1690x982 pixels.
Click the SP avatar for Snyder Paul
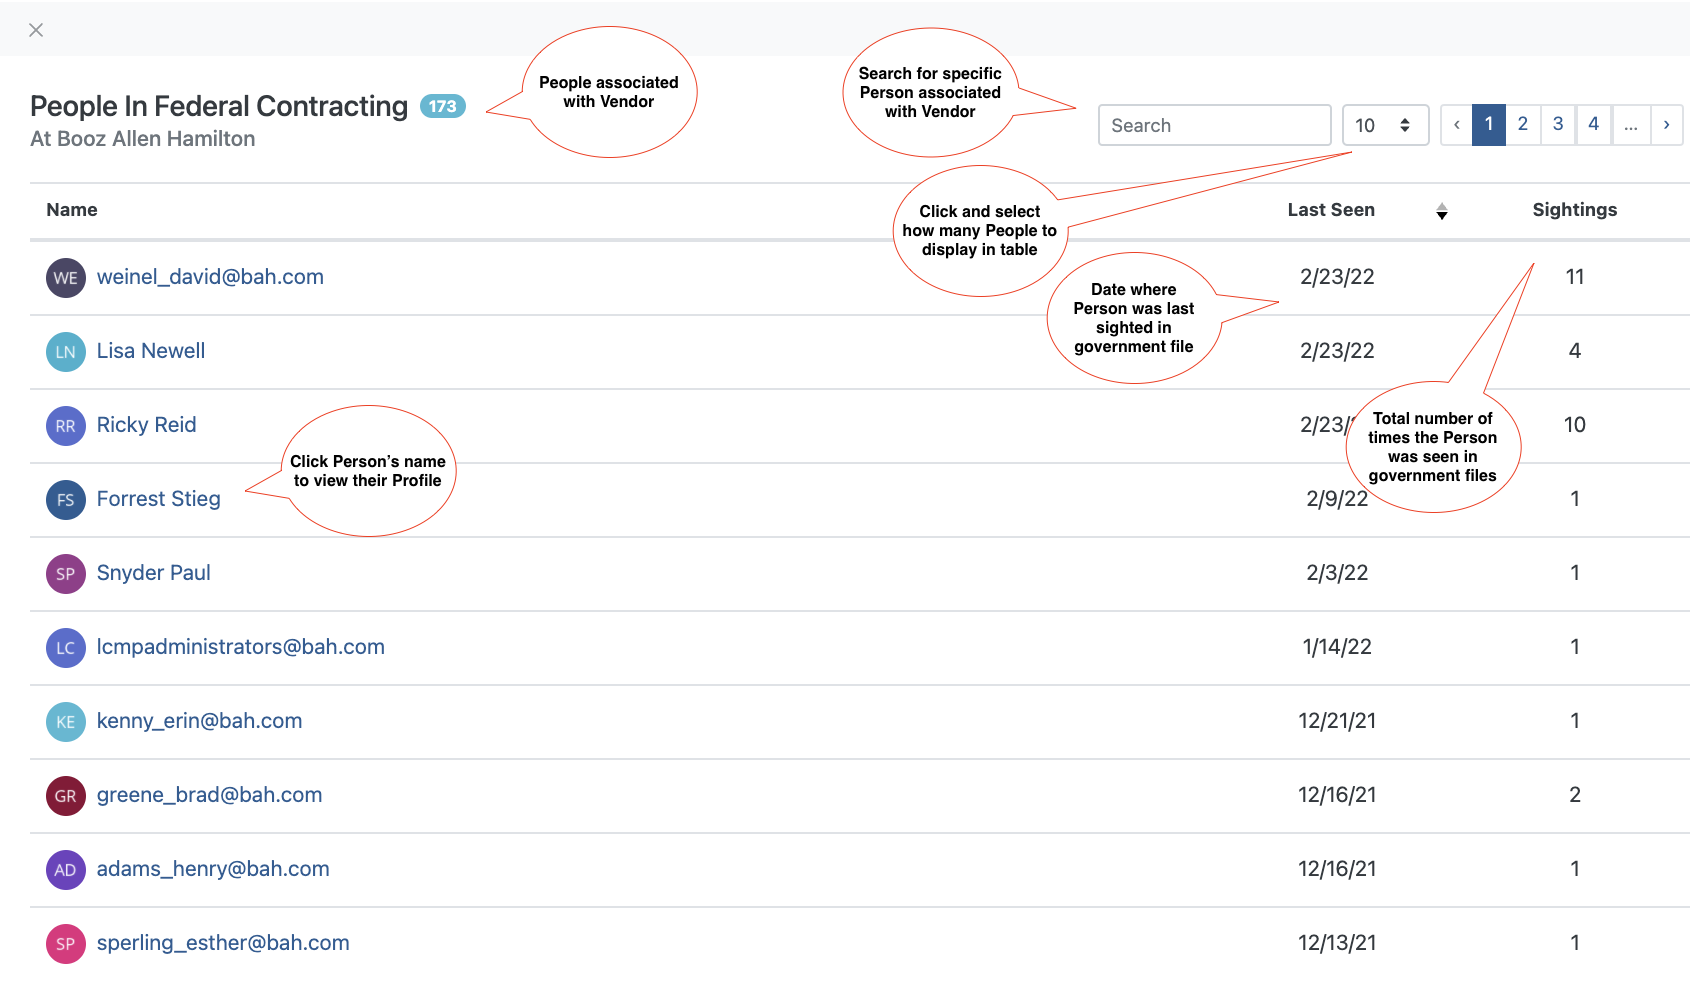(66, 573)
